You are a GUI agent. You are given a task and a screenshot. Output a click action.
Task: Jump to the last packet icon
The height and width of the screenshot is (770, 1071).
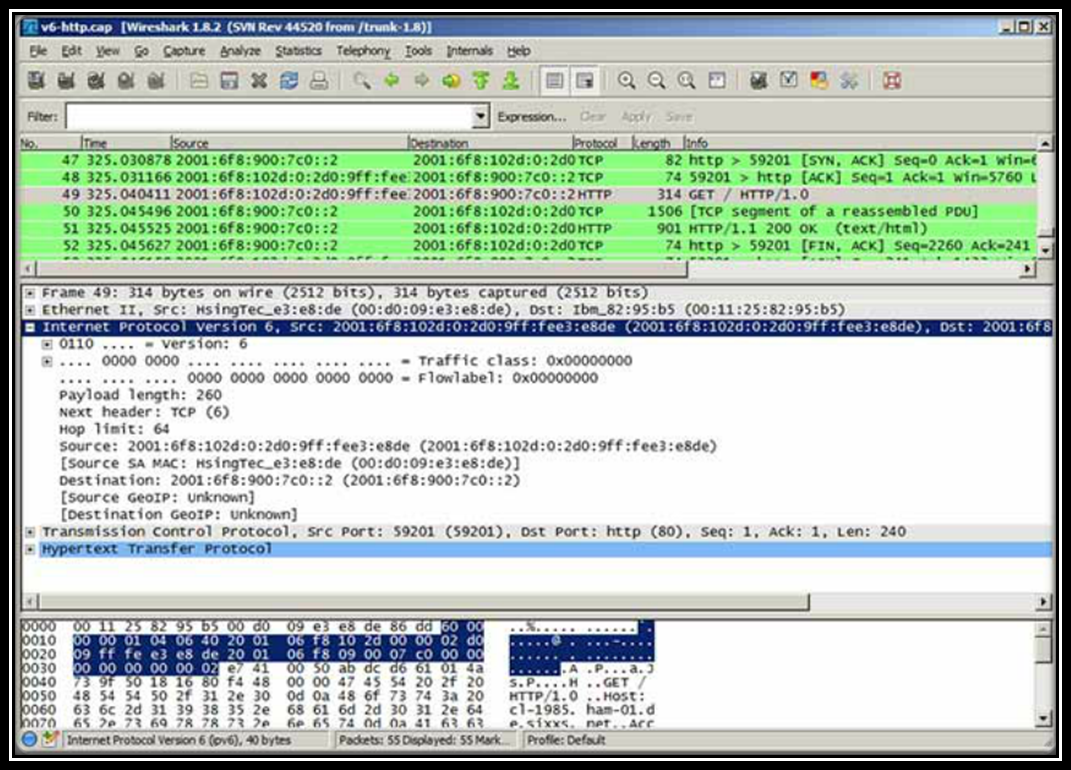pos(511,82)
